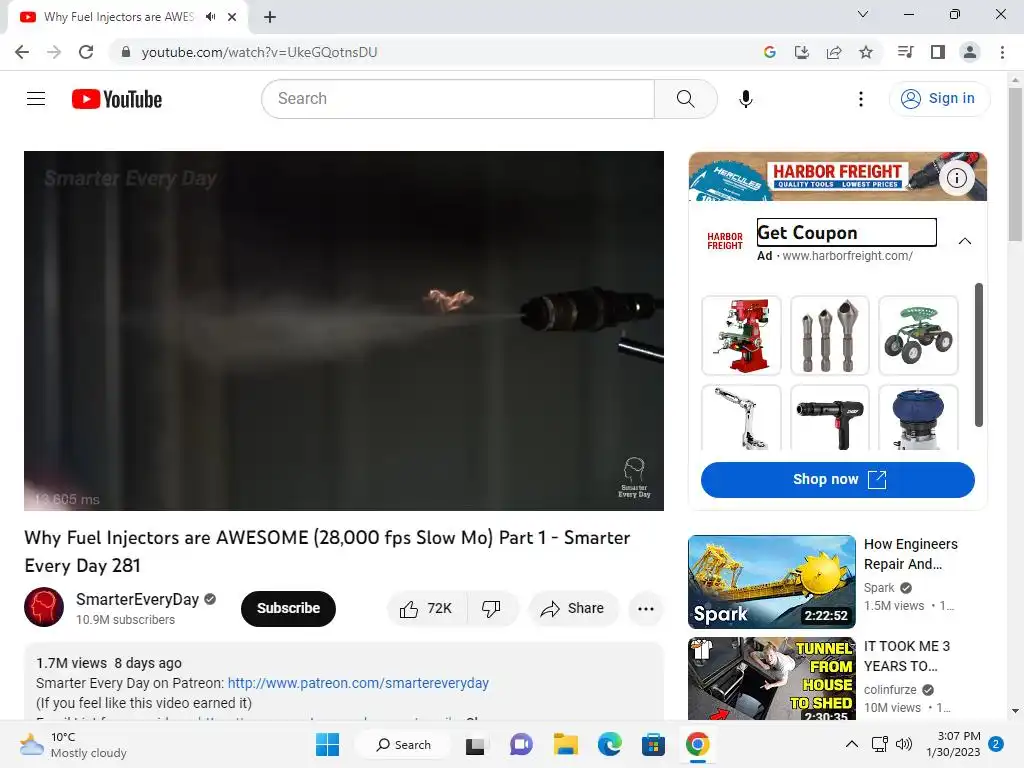Go back with browser back arrow
The image size is (1024, 768).
coord(22,52)
